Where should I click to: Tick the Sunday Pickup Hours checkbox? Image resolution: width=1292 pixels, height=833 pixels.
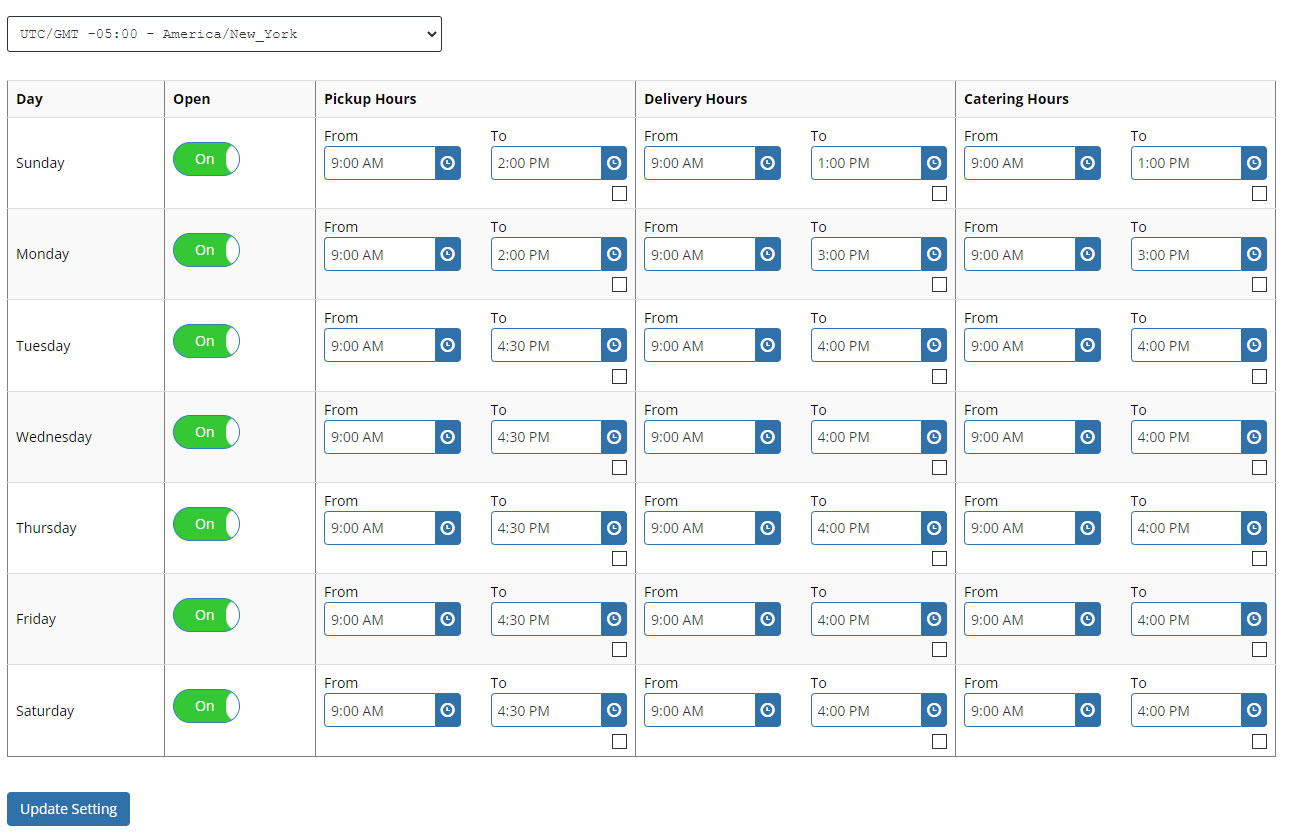point(619,194)
